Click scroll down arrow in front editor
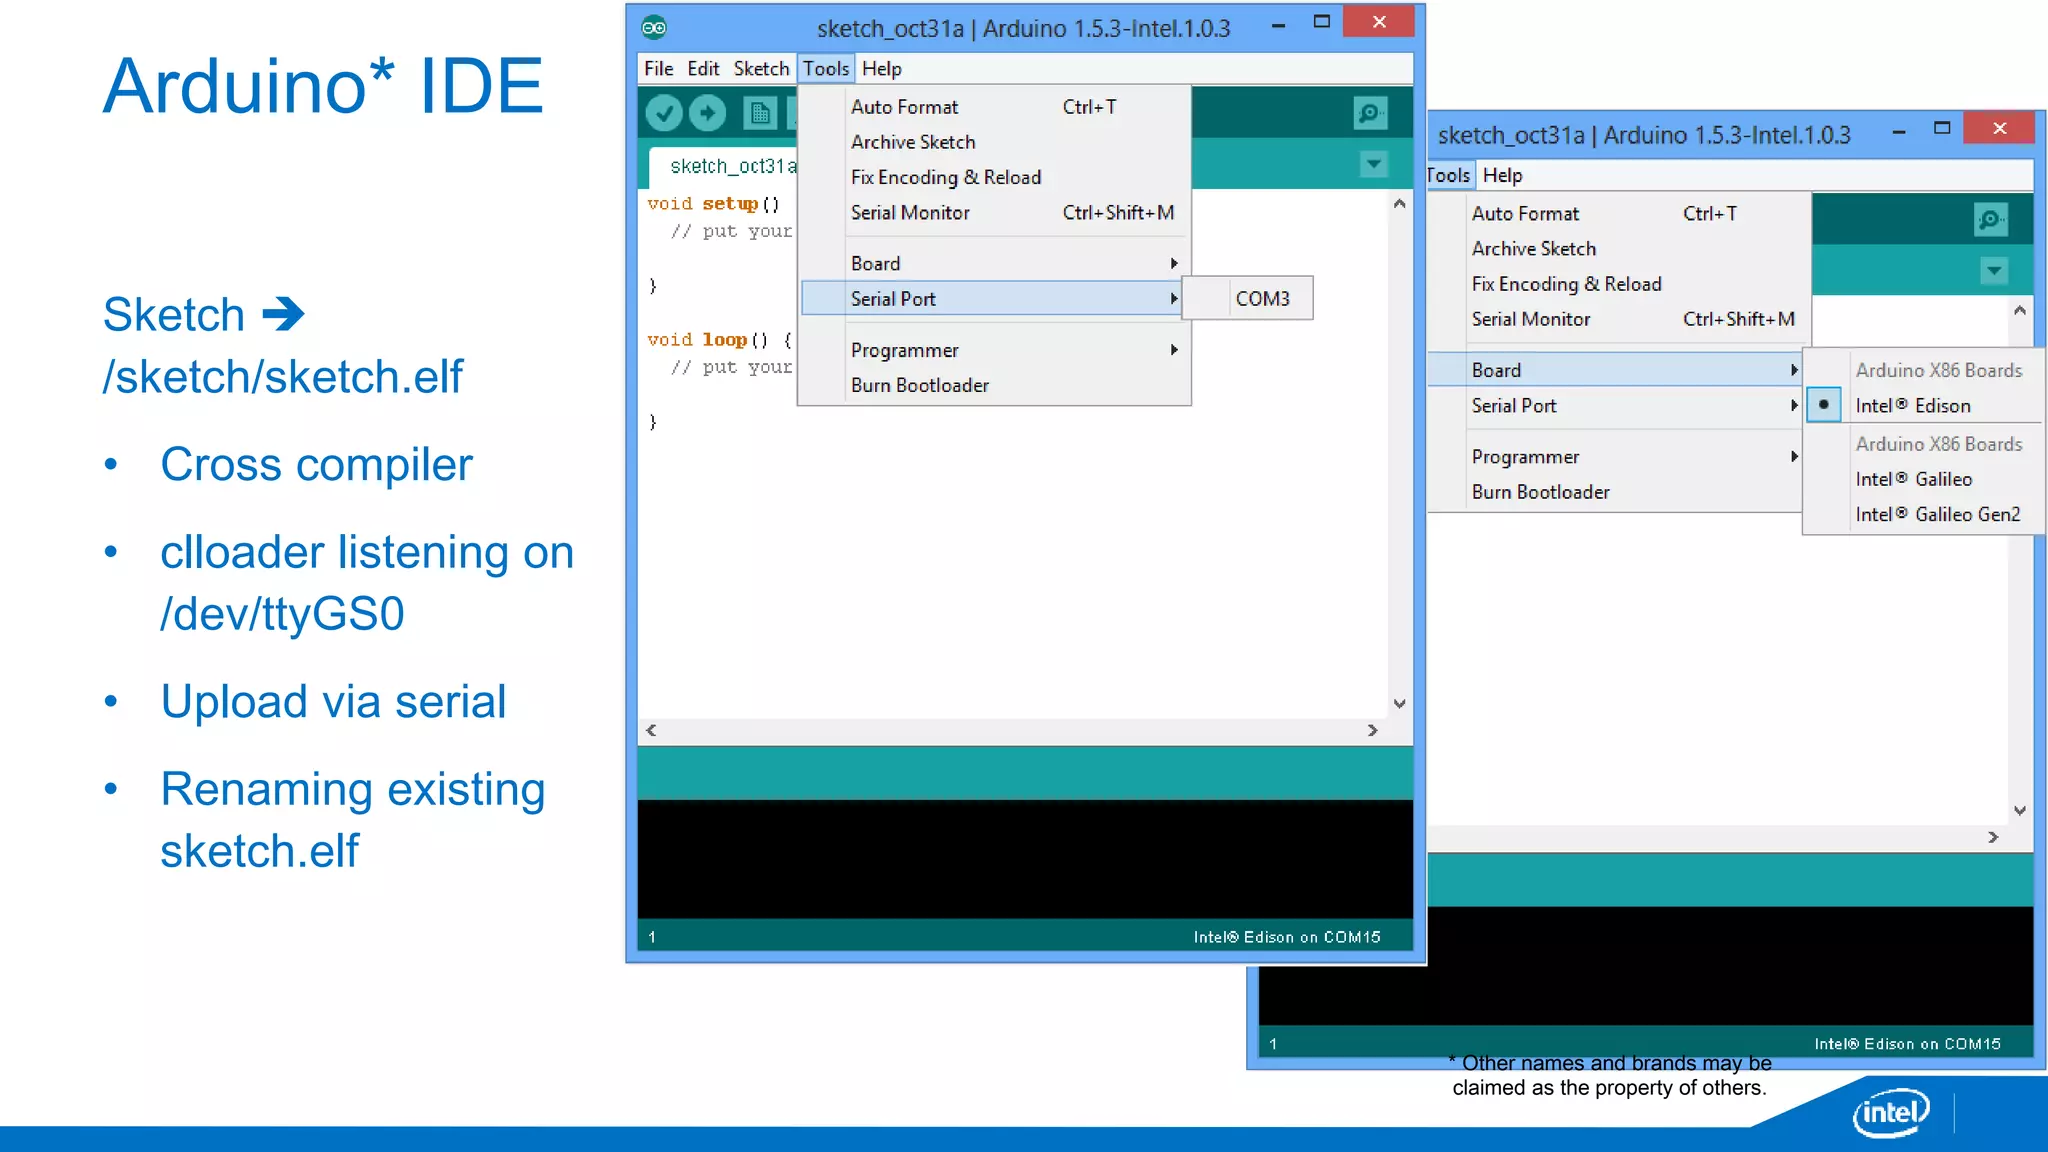This screenshot has width=2048, height=1152. tap(1400, 704)
